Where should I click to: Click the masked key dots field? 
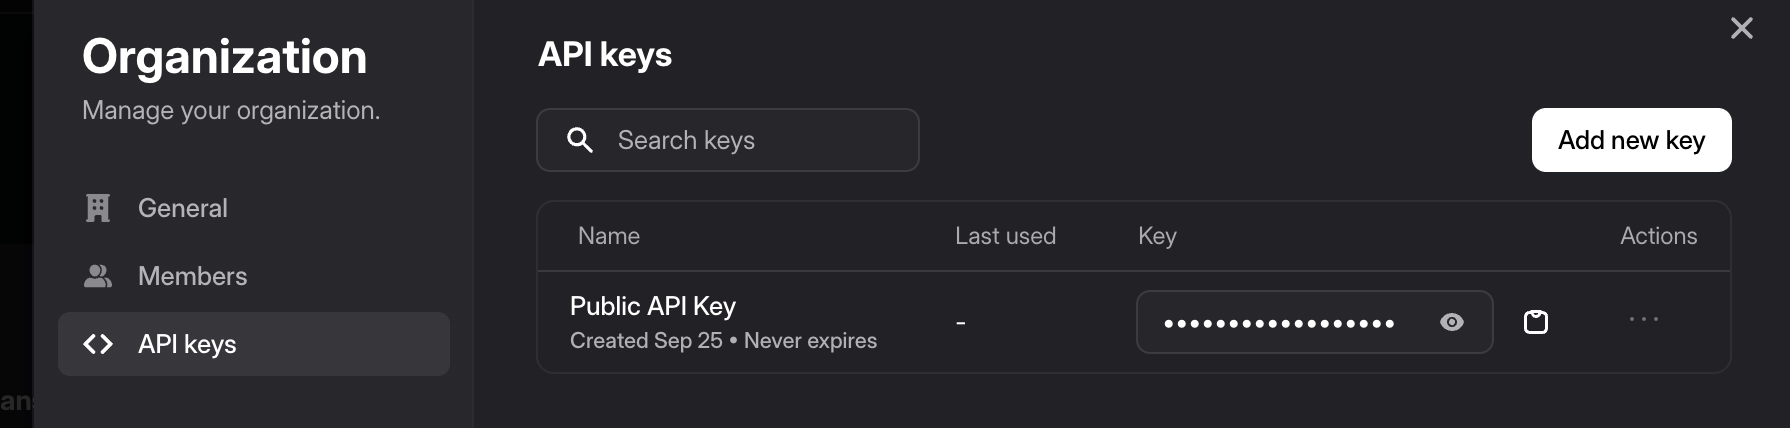click(x=1278, y=323)
